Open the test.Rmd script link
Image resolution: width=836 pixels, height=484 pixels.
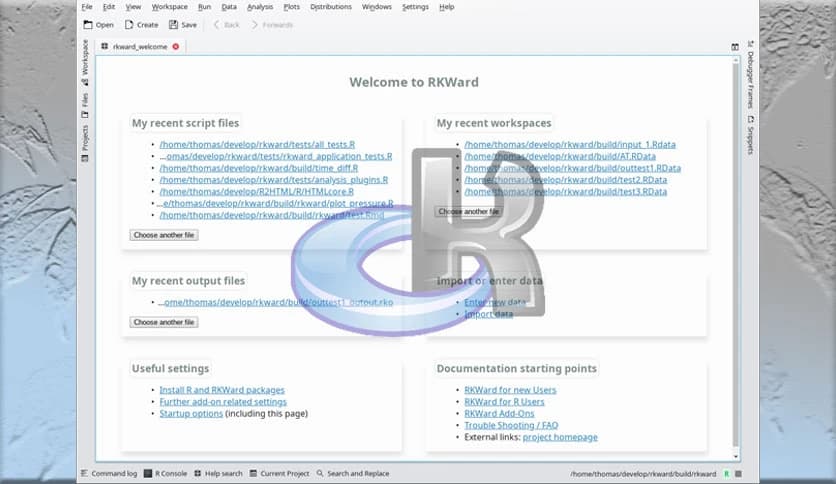pos(272,215)
